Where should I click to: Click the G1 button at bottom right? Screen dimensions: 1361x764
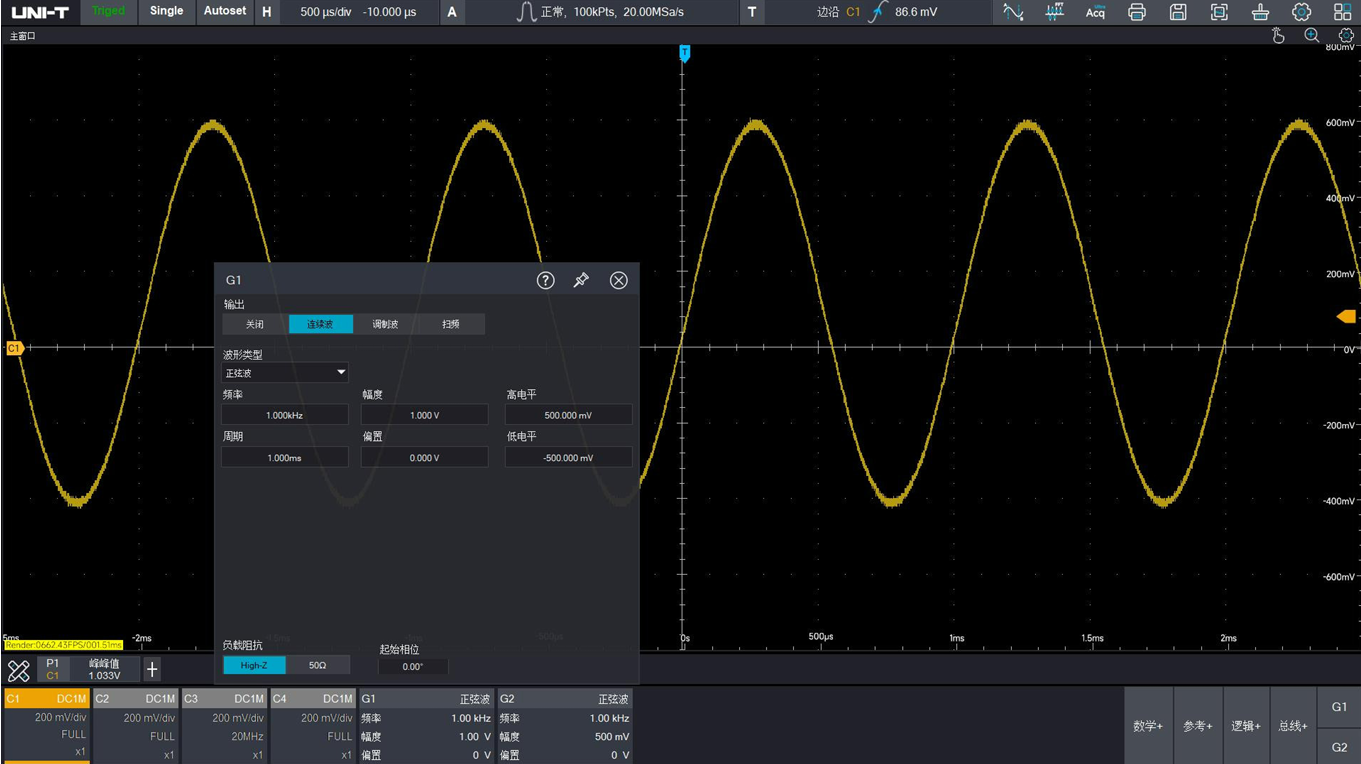[x=1339, y=707]
